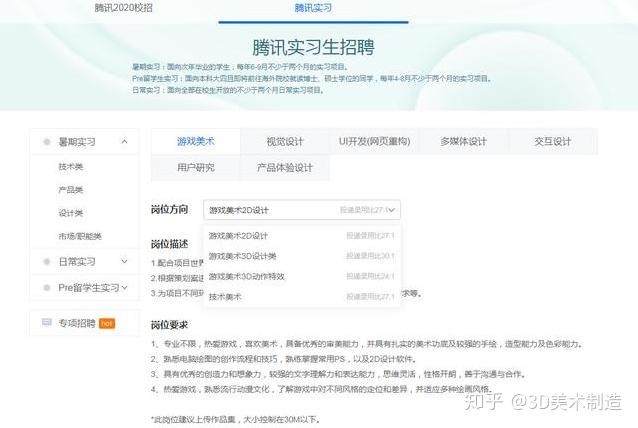This screenshot has height=428, width=638.
Task: Open the 岗位方向 dropdown box
Action: click(302, 210)
